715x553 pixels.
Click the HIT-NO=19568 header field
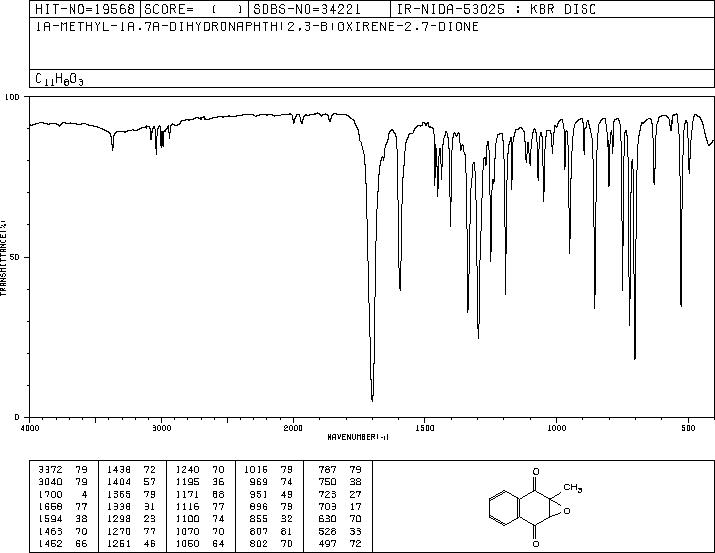(85, 9)
